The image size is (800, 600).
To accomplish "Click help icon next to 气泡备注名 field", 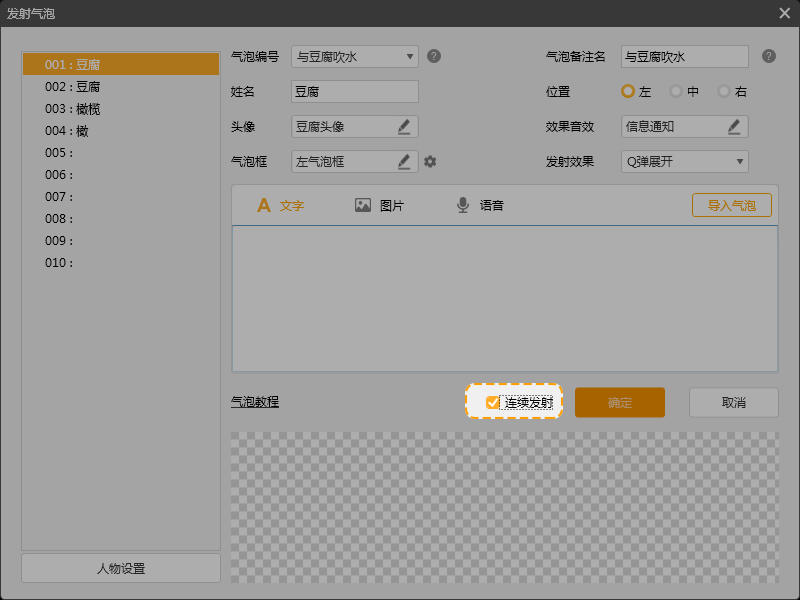I will click(768, 56).
